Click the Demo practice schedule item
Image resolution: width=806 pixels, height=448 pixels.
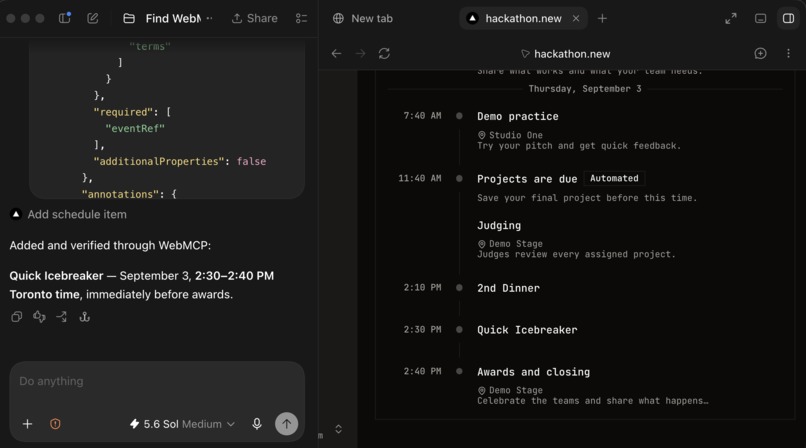coord(518,116)
